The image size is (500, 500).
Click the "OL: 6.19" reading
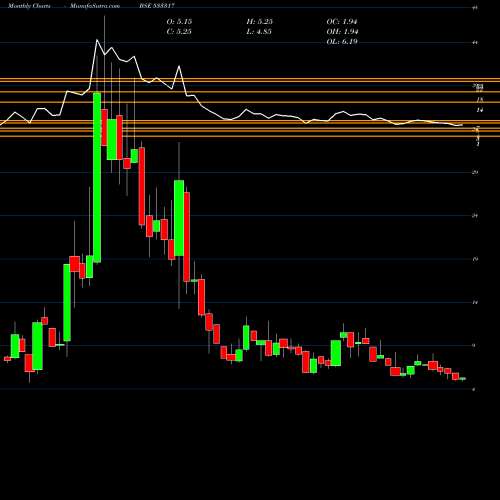tap(342, 42)
